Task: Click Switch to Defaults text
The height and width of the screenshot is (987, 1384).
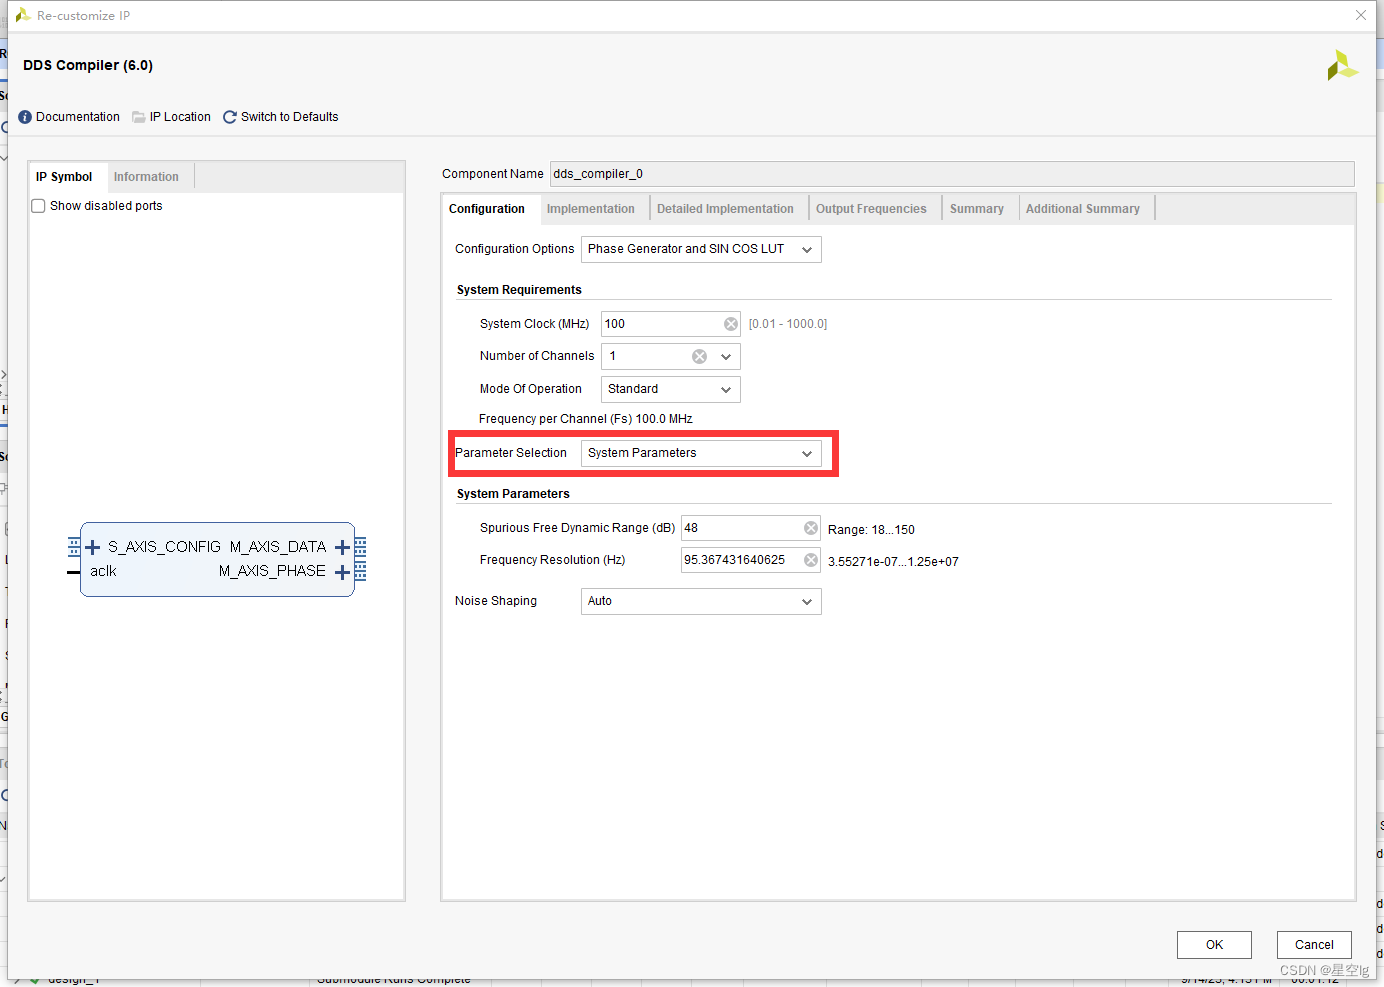Action: [x=290, y=117]
